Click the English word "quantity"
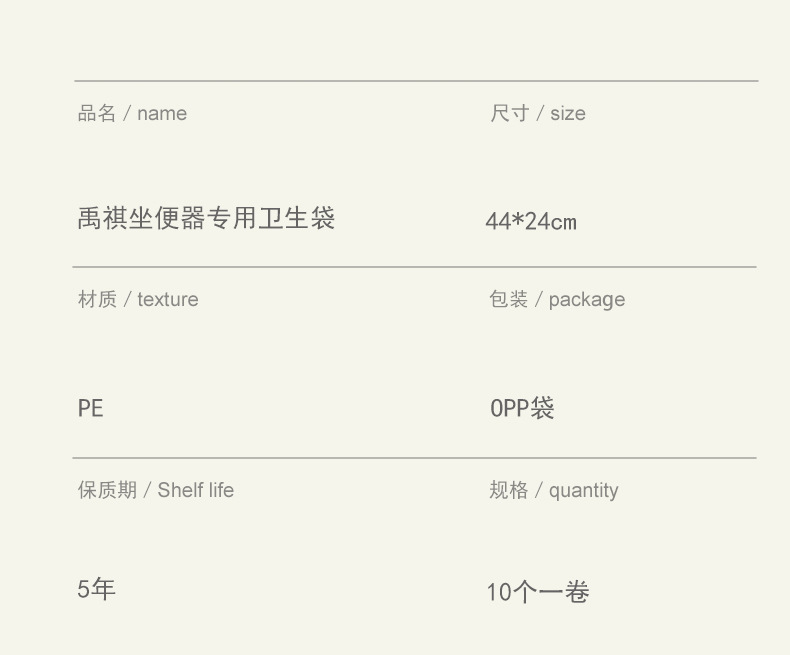 point(583,491)
